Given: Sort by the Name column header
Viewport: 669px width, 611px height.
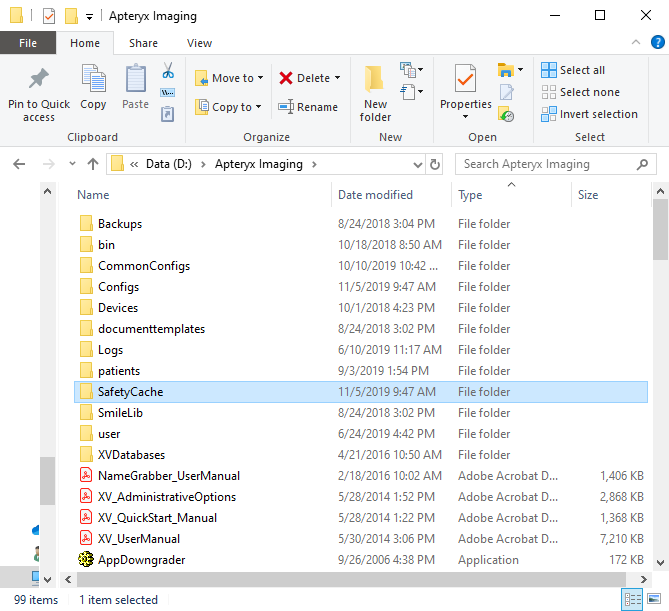Looking at the screenshot, I should click(93, 195).
